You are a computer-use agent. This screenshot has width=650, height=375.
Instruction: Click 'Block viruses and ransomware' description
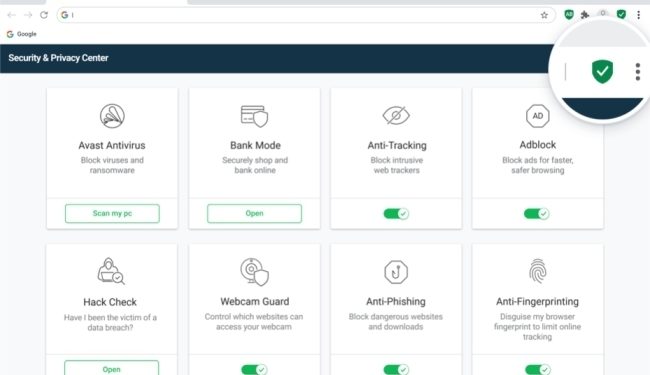click(112, 165)
